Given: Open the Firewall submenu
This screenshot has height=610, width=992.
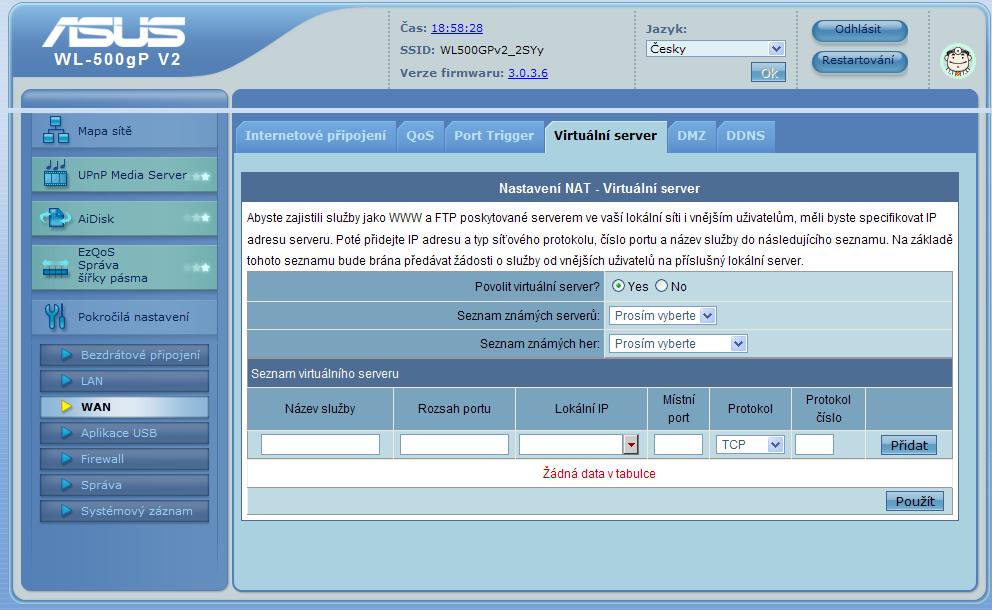Looking at the screenshot, I should click(x=125, y=459).
